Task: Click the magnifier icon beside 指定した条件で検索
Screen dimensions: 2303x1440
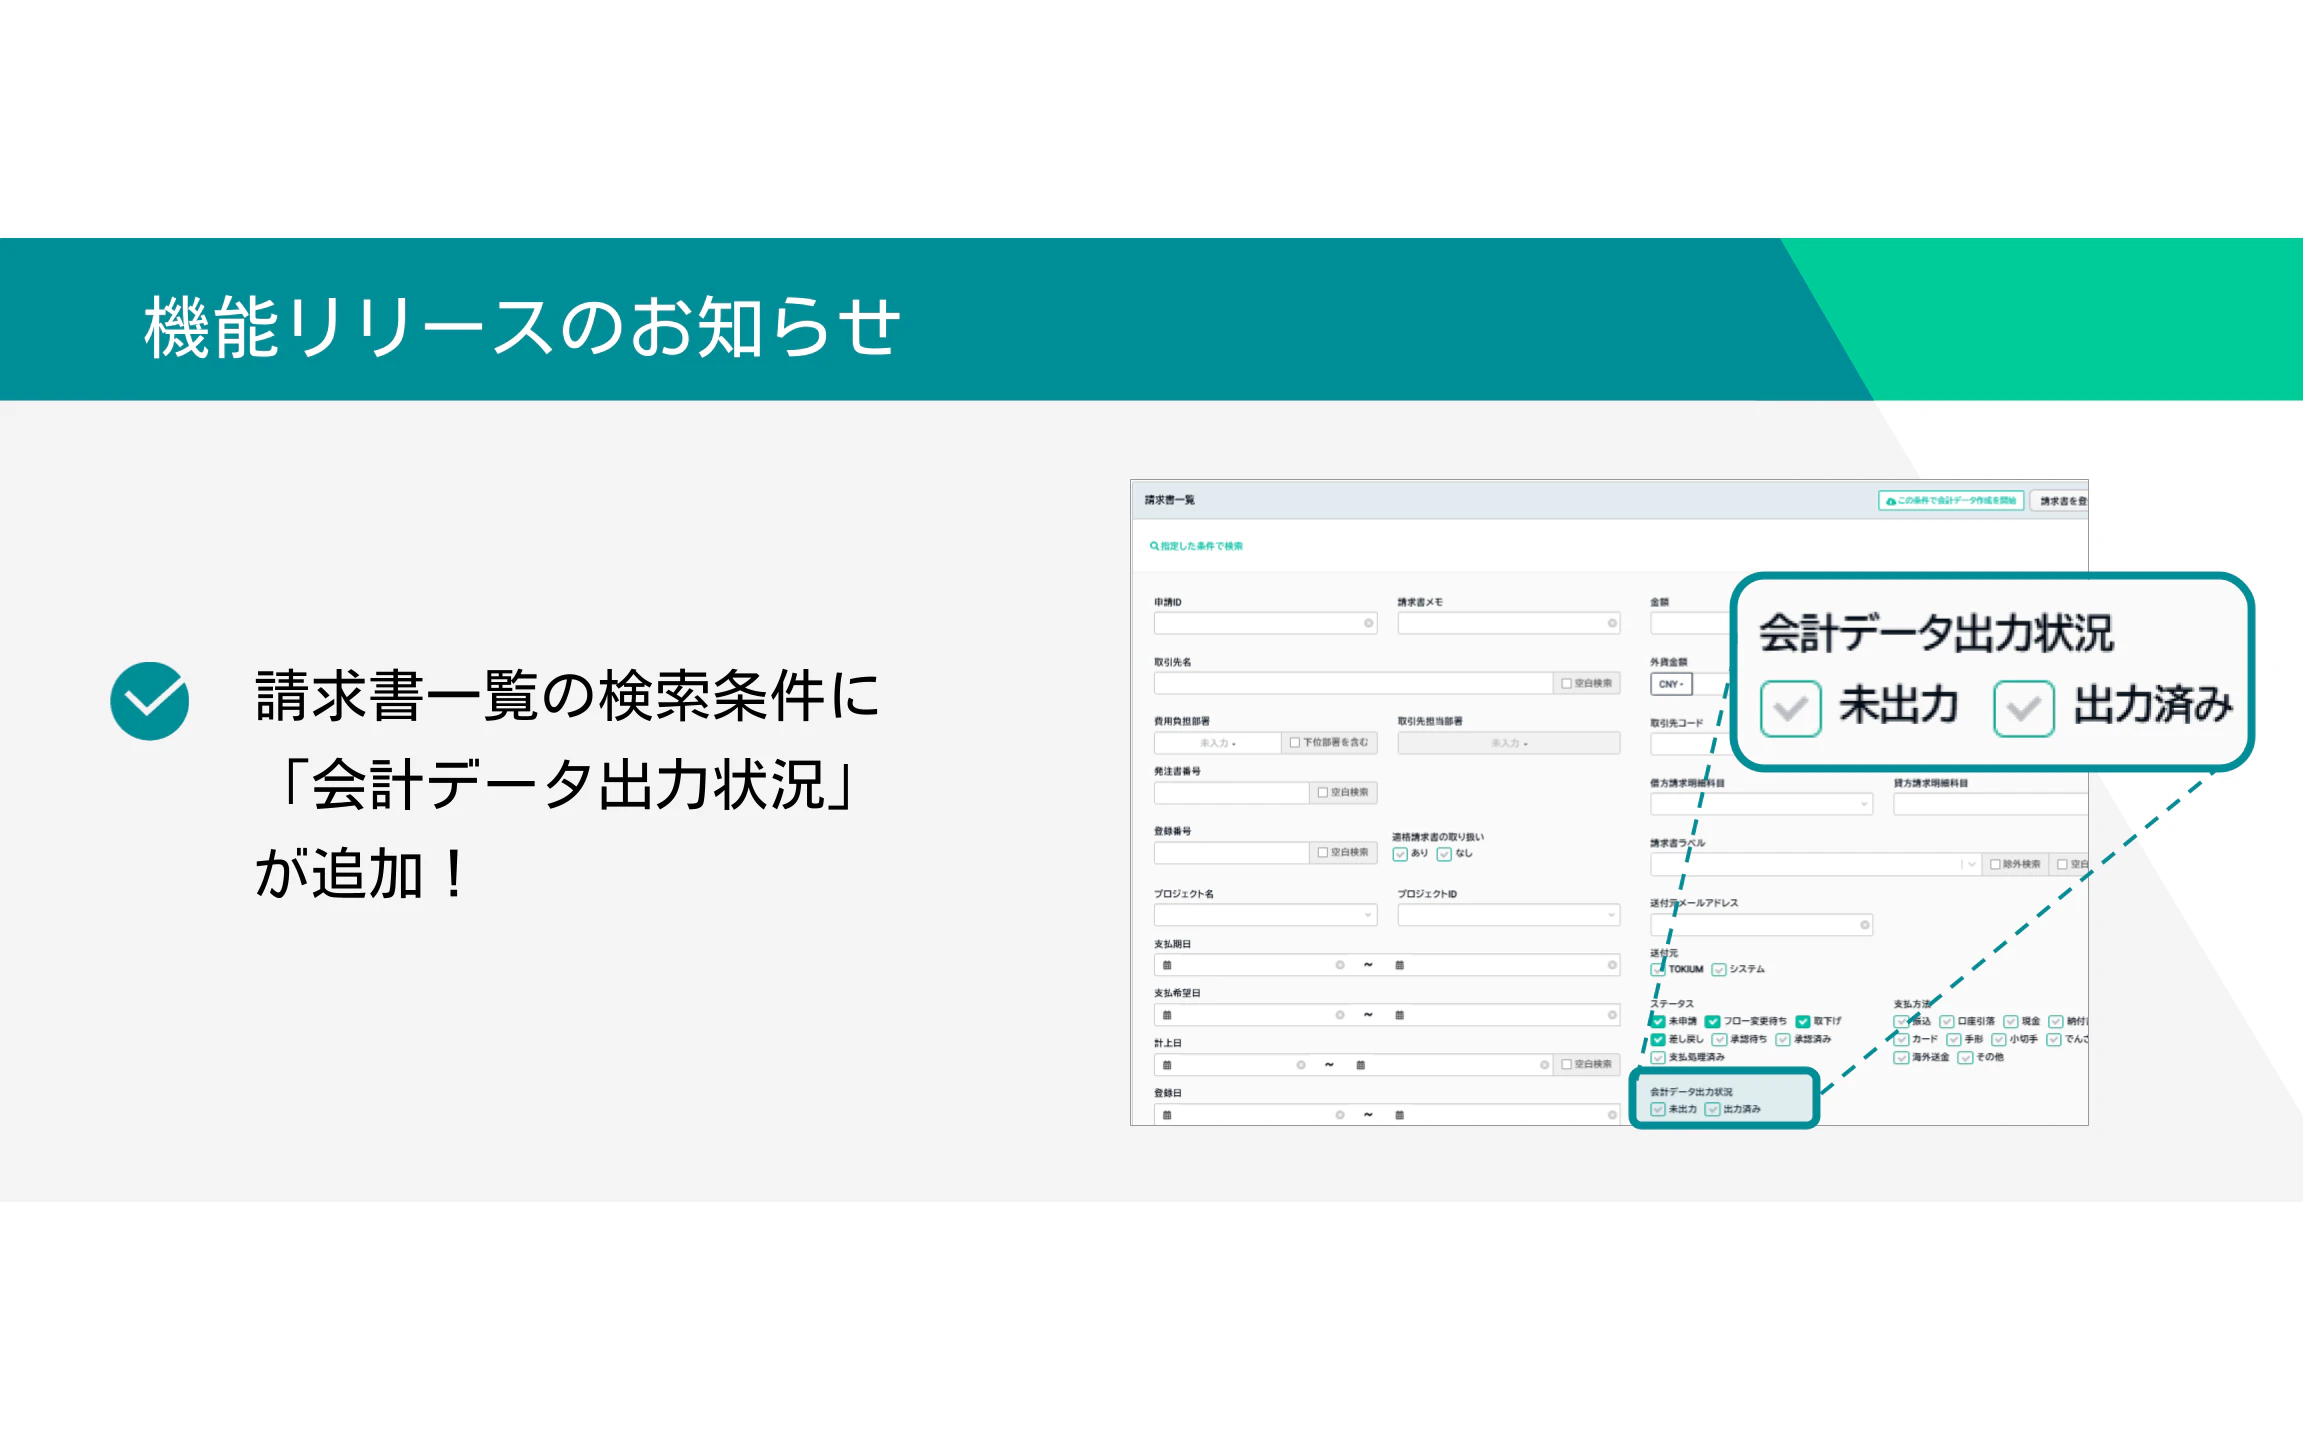Action: pos(1154,546)
